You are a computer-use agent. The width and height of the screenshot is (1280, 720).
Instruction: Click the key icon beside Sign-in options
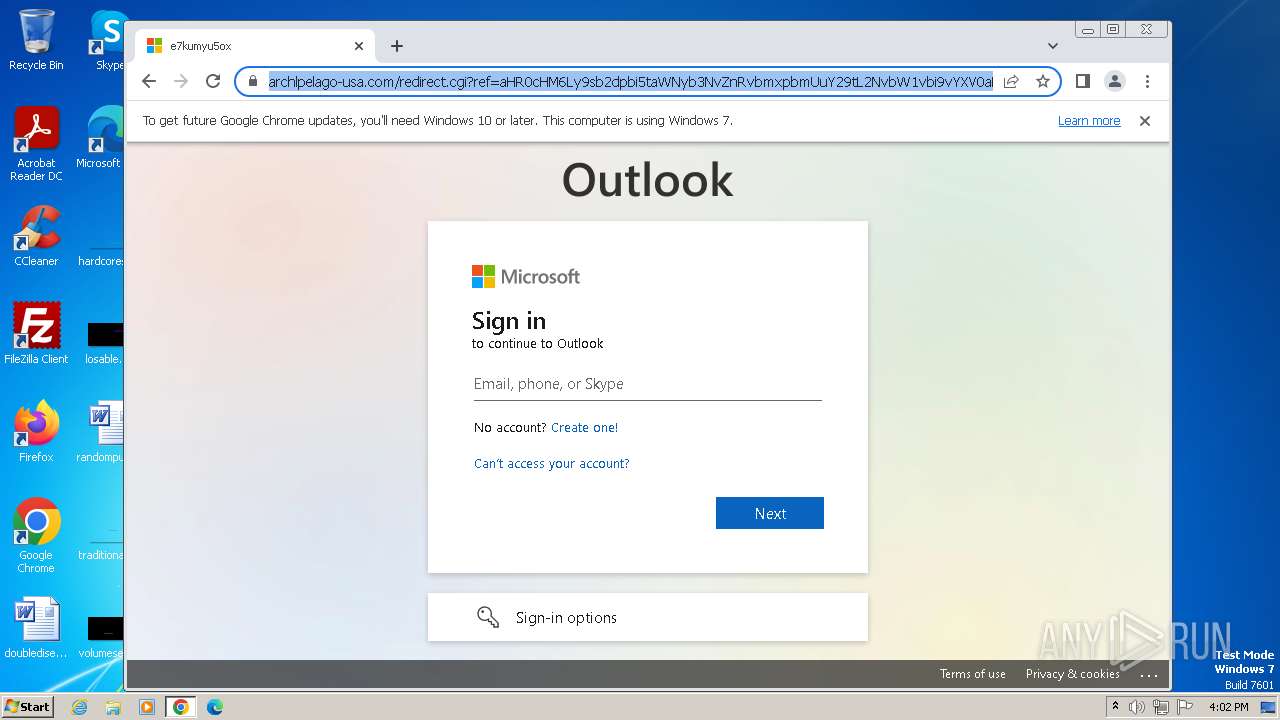[x=488, y=617]
